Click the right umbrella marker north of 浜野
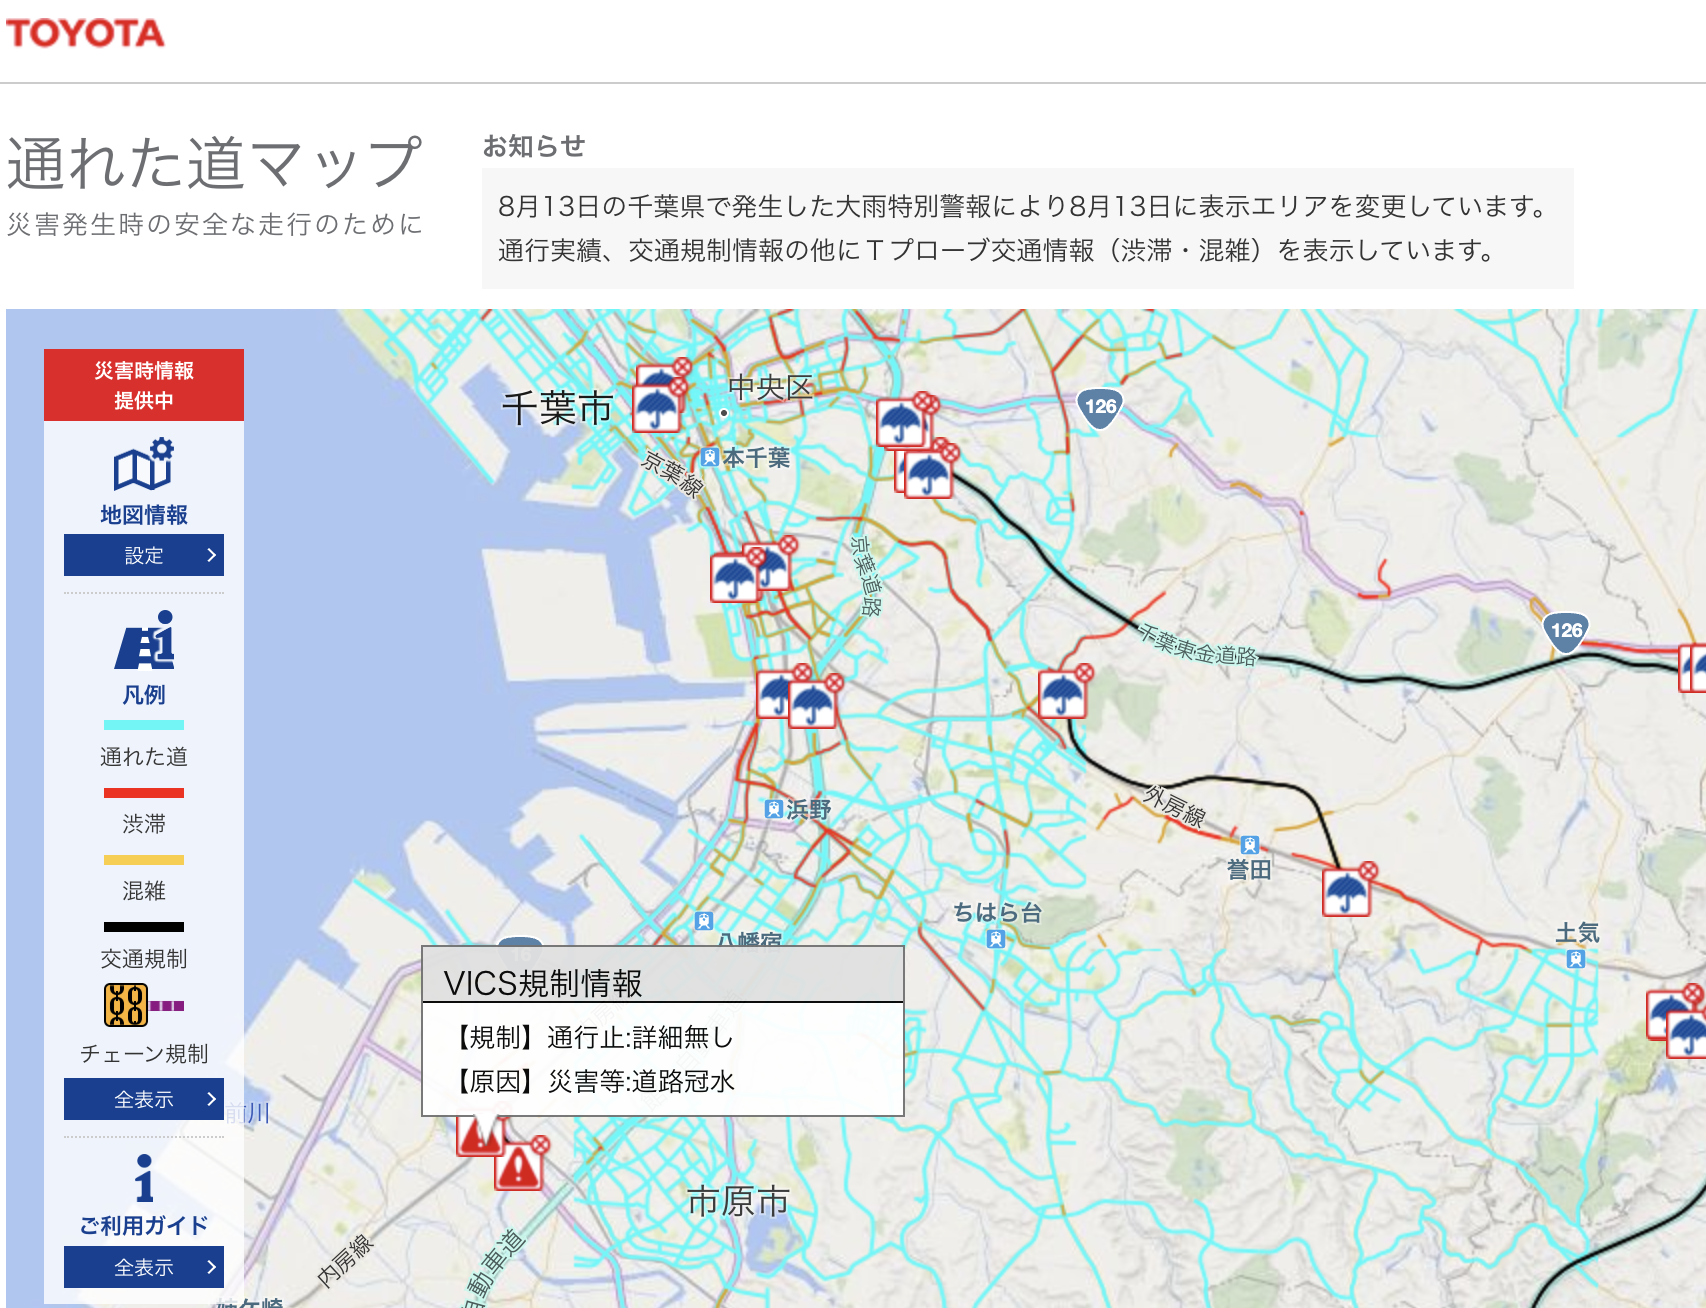Screen dimensions: 1706x1308 (812, 703)
